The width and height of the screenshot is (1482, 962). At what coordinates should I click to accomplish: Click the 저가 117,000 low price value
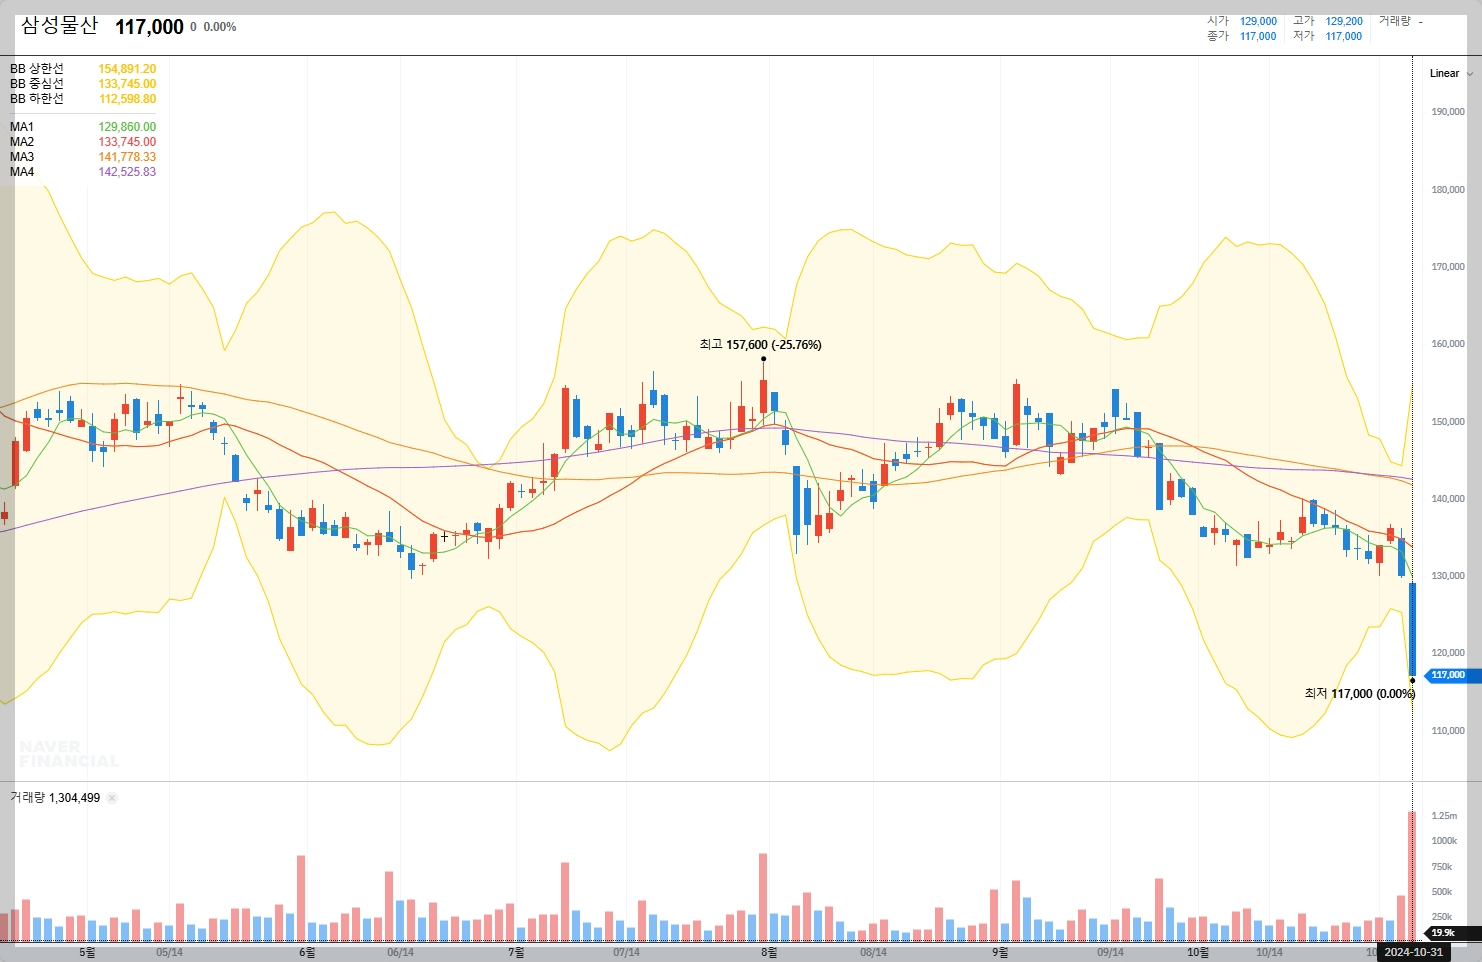coord(1344,36)
